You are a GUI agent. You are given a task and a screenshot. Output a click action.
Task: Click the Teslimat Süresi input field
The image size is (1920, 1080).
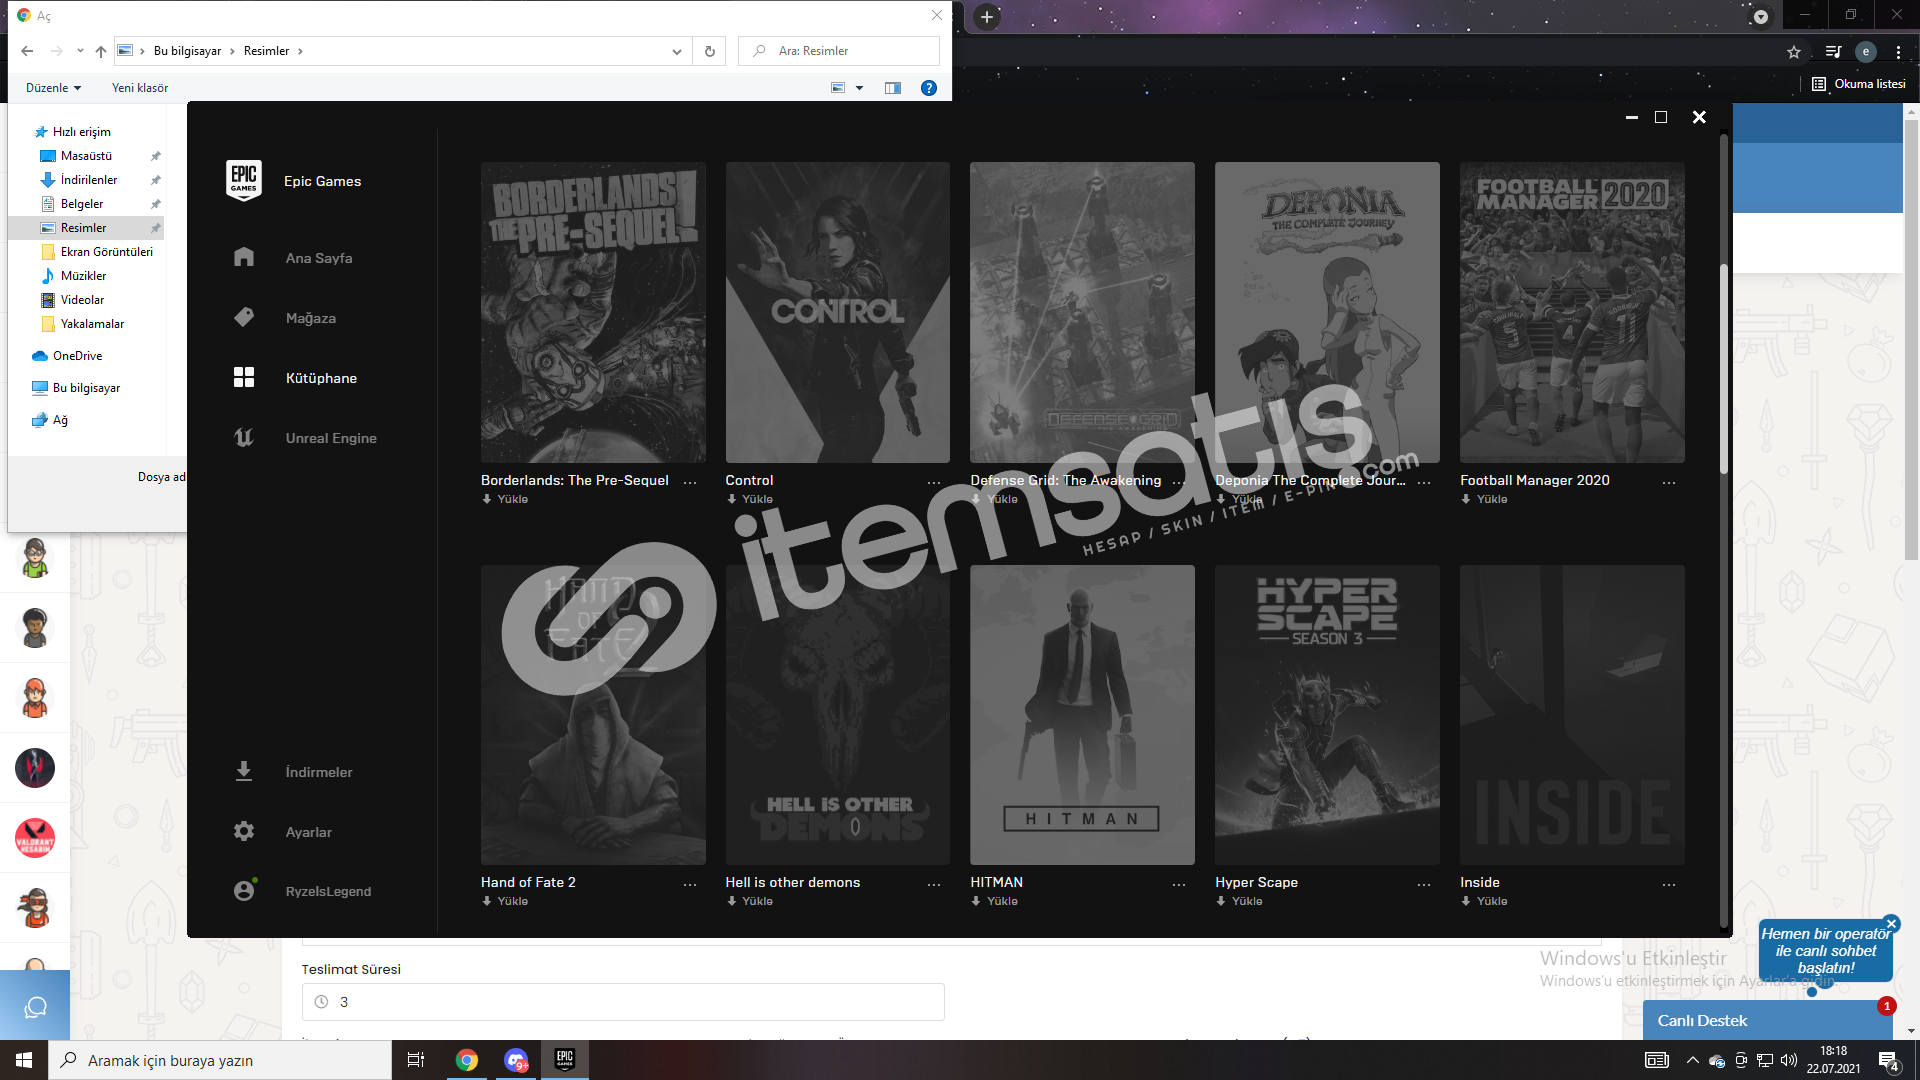point(623,1002)
